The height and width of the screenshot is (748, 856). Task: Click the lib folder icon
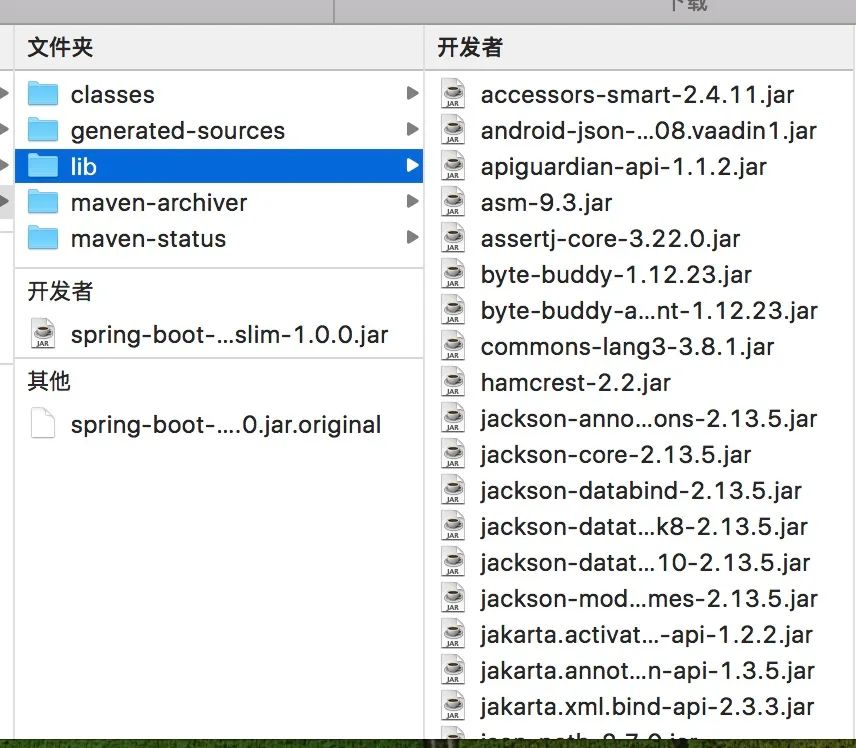(x=43, y=165)
